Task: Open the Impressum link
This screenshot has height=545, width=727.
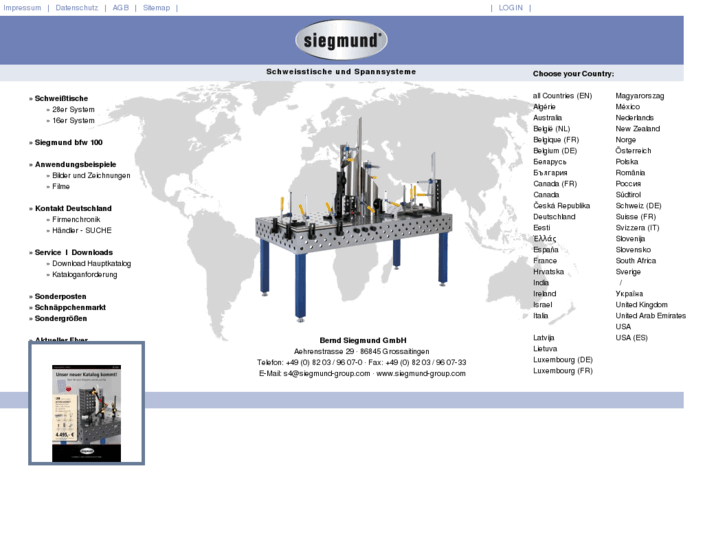Action: click(x=22, y=8)
